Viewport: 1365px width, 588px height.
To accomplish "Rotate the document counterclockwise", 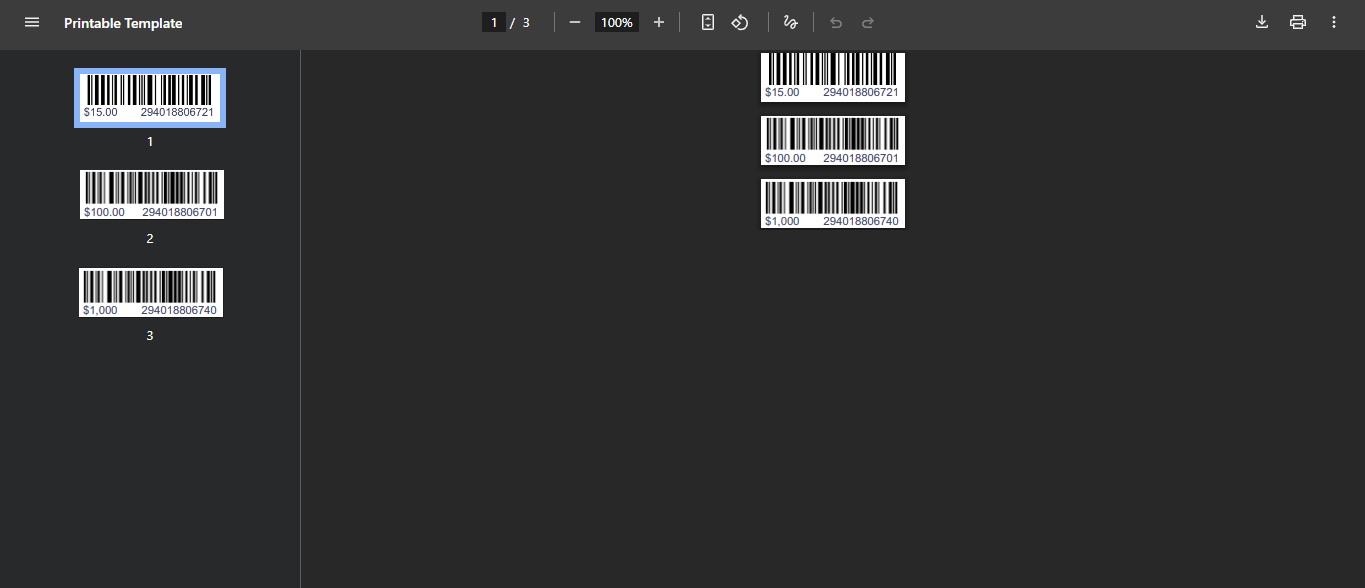I will tap(740, 22).
